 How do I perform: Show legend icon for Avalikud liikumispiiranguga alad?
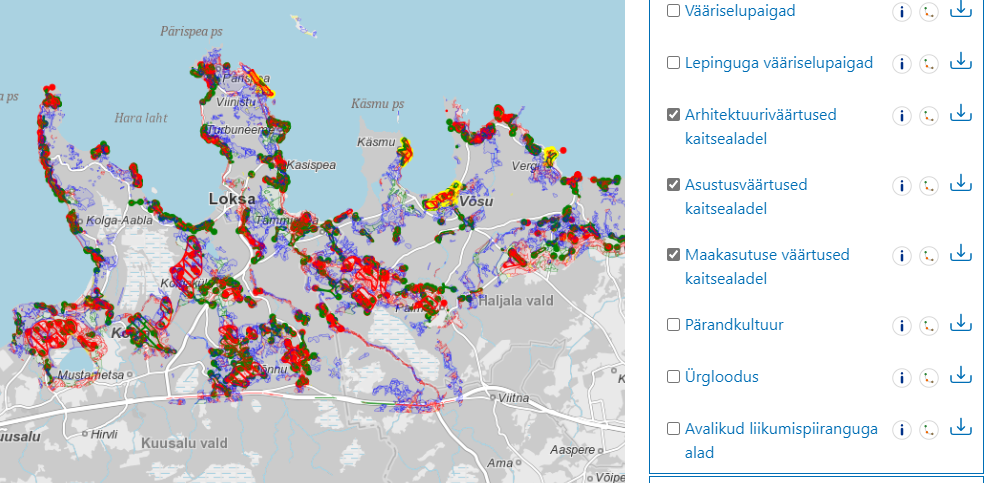click(x=929, y=430)
